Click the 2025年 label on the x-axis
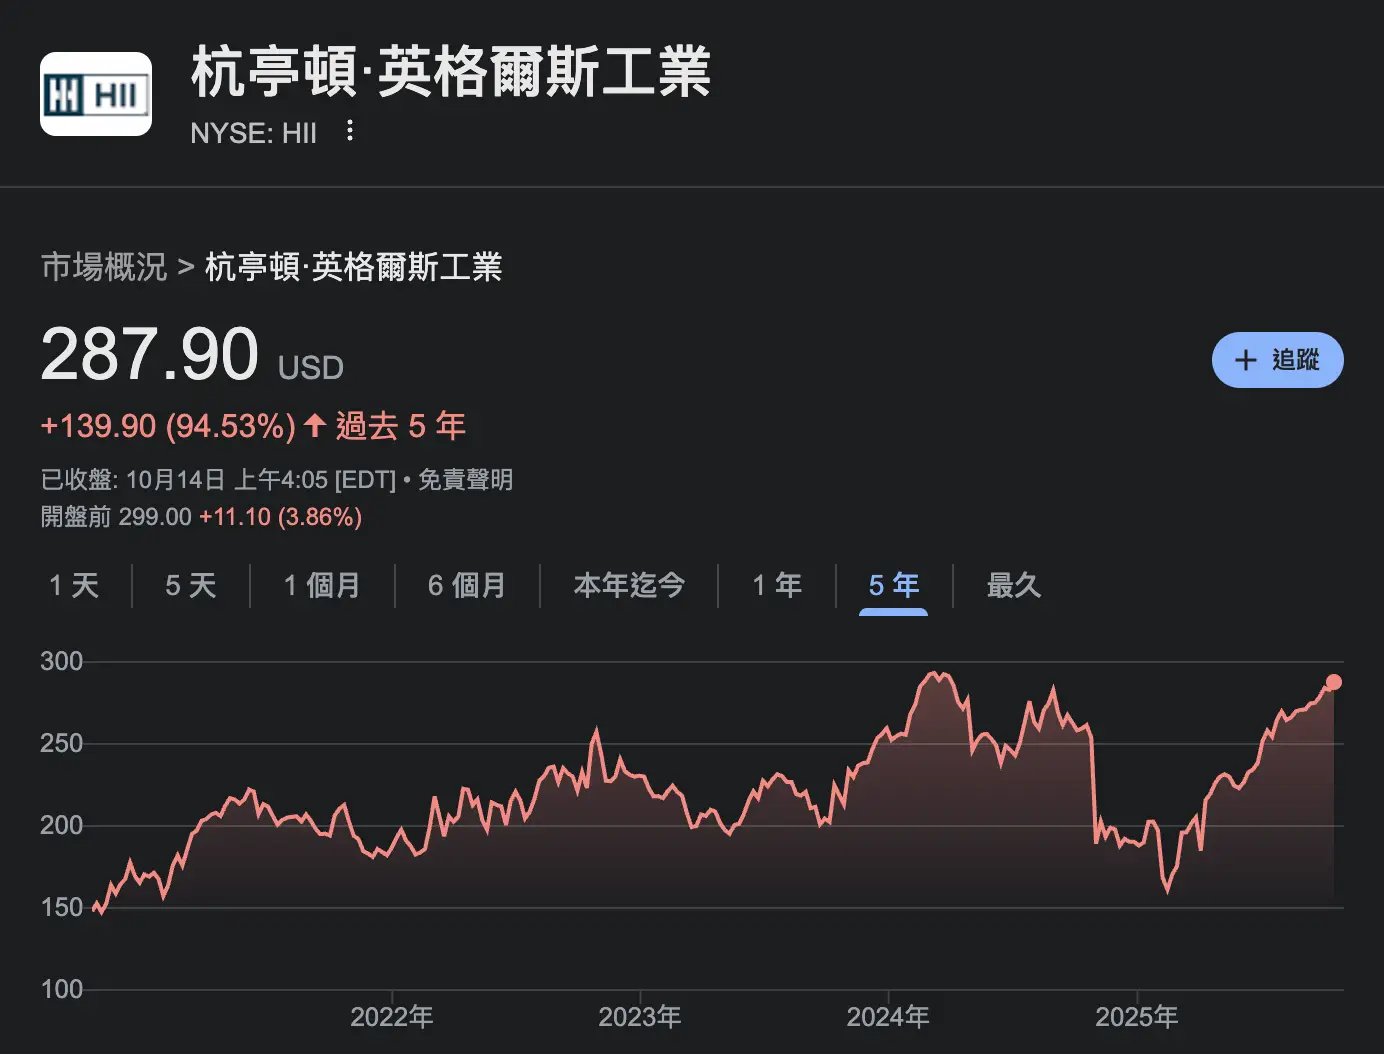The height and width of the screenshot is (1054, 1384). click(x=1136, y=1017)
